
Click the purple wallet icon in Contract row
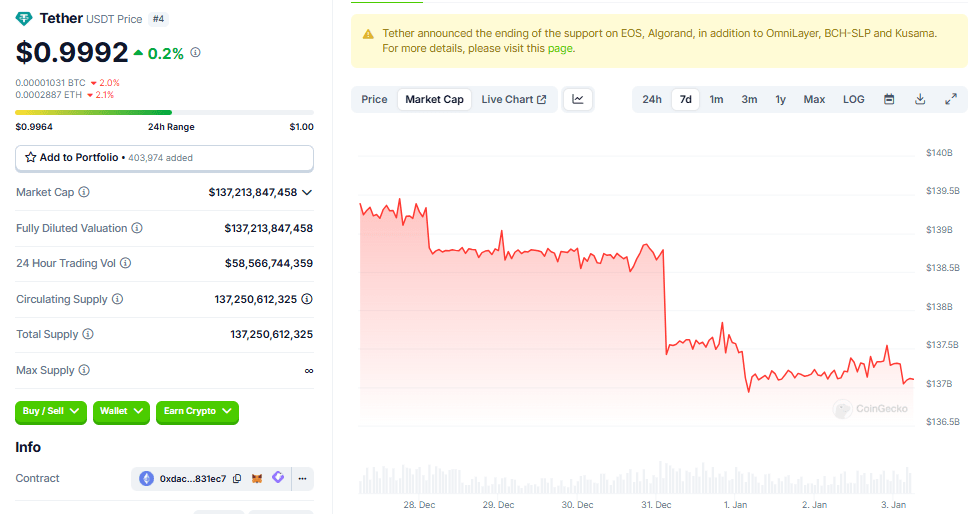coord(278,478)
